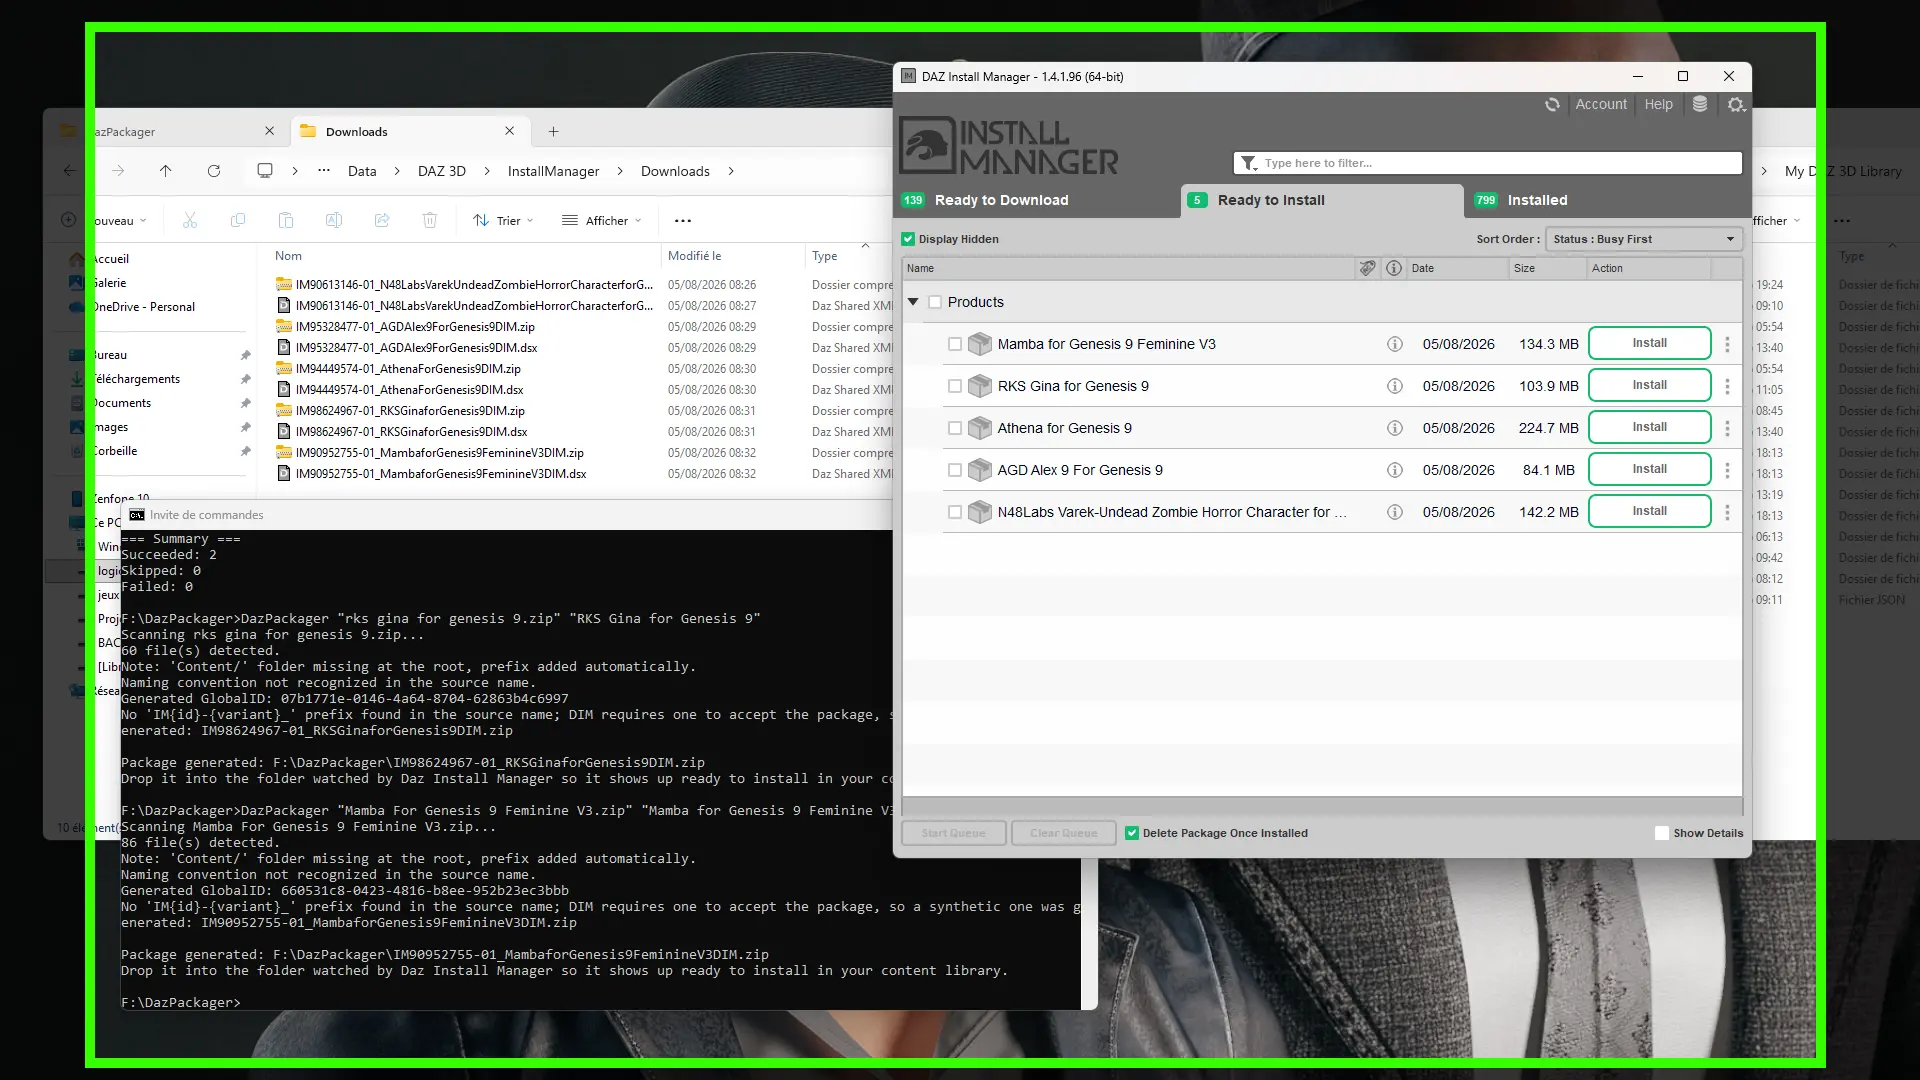This screenshot has height=1080, width=1920.
Task: Install N48Labs Varek-Undead Zombie Horror Character
Action: pyautogui.click(x=1650, y=511)
